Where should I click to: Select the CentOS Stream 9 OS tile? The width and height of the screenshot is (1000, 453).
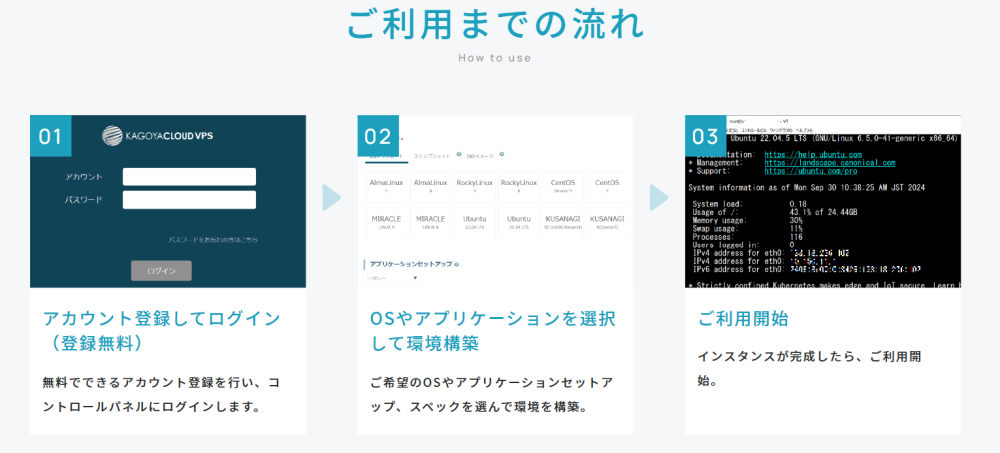pyautogui.click(x=561, y=186)
